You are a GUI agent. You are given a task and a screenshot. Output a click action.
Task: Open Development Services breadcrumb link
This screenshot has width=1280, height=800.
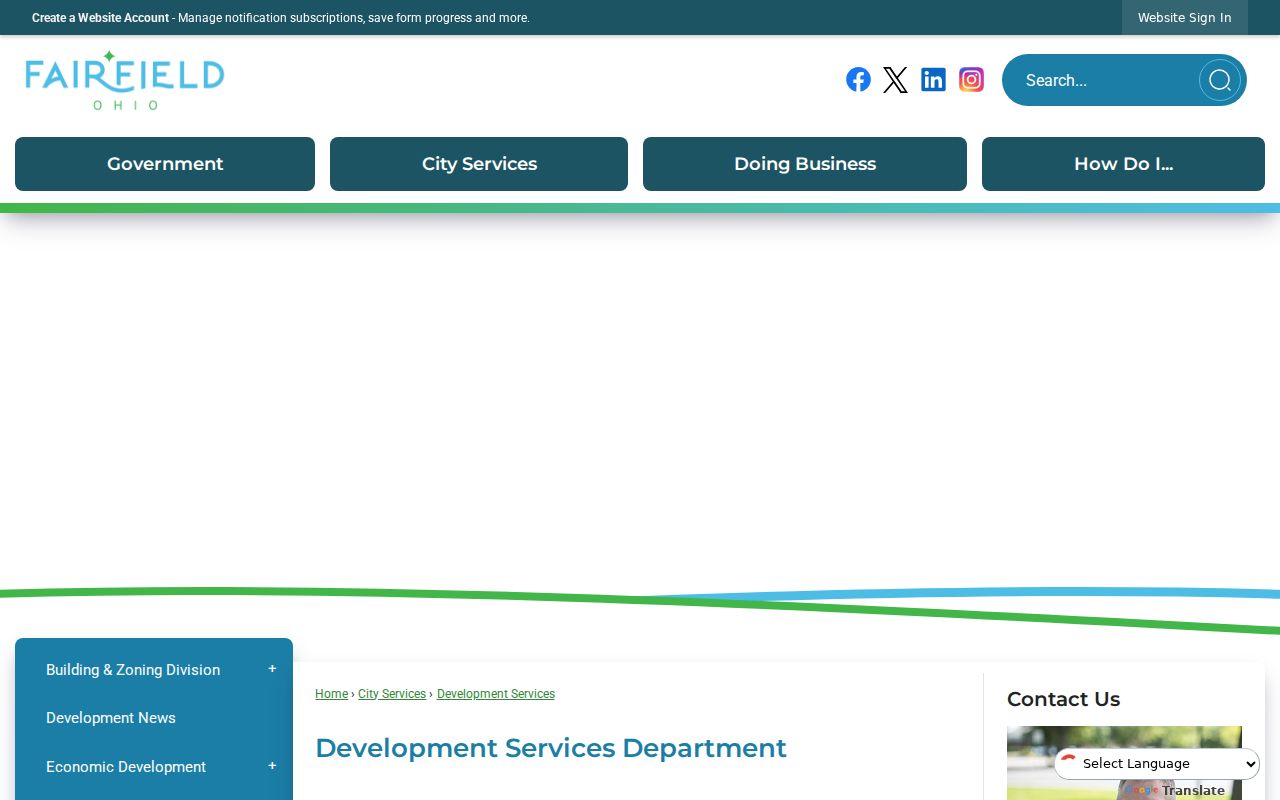pyautogui.click(x=496, y=694)
